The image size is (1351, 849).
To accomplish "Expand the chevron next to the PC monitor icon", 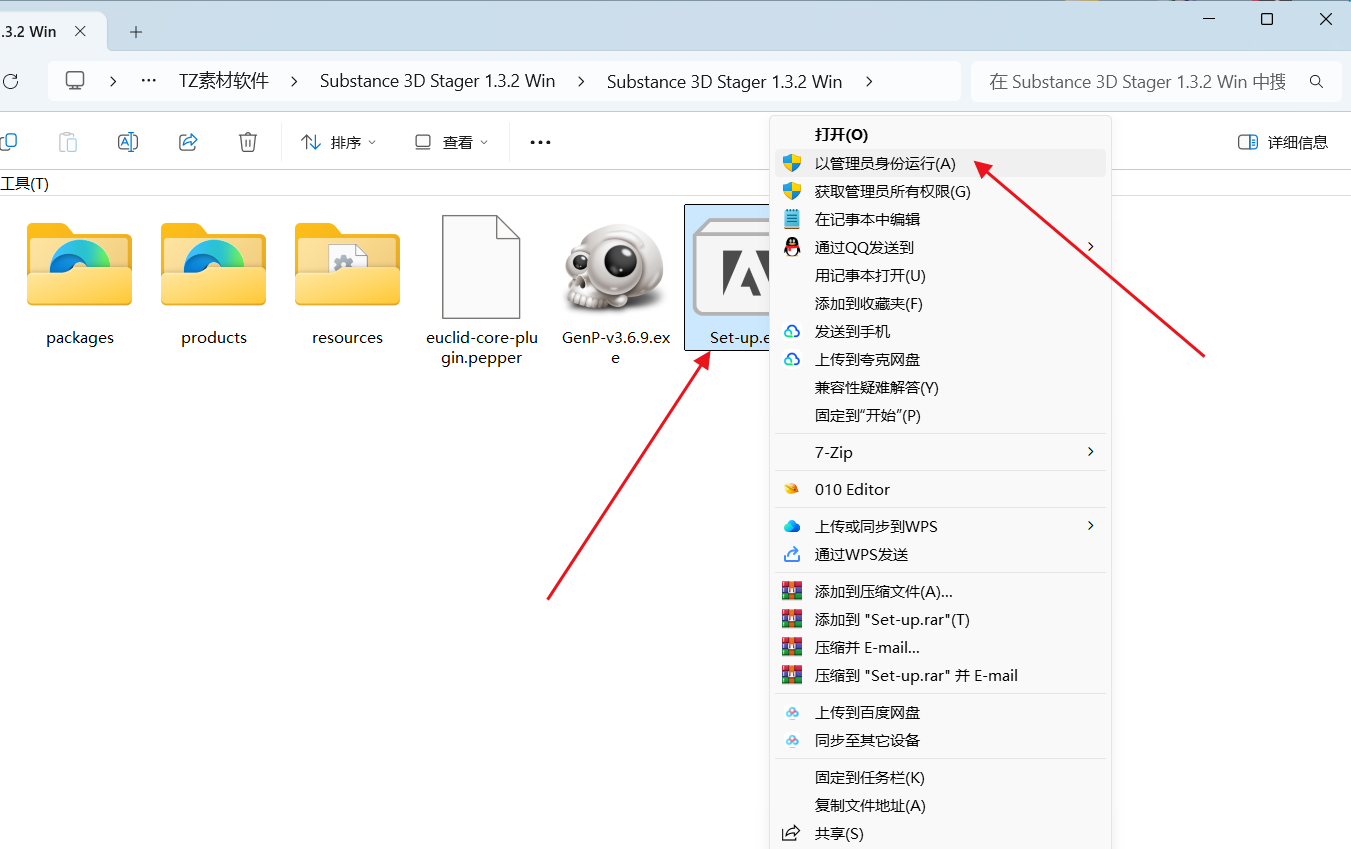I will click(x=113, y=81).
